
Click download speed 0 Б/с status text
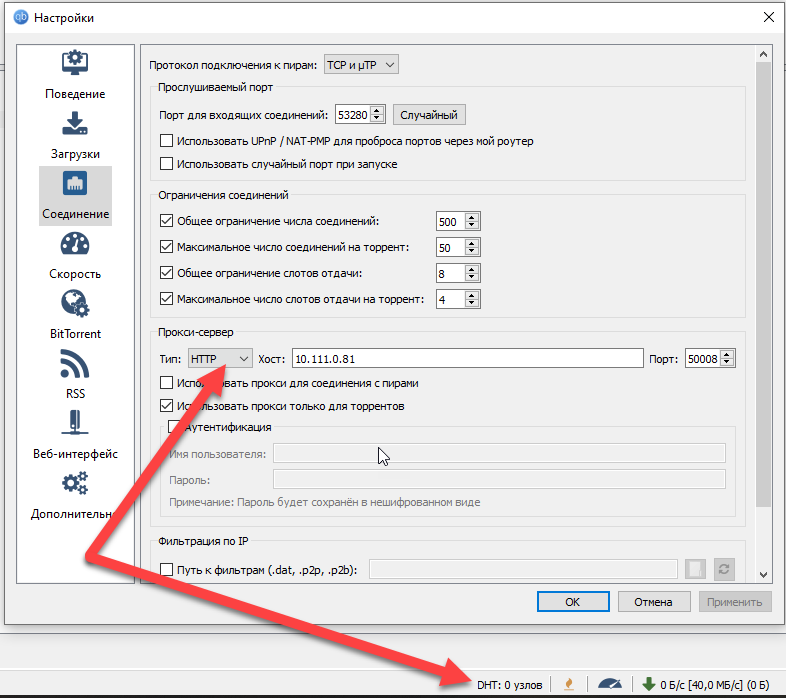pos(714,685)
